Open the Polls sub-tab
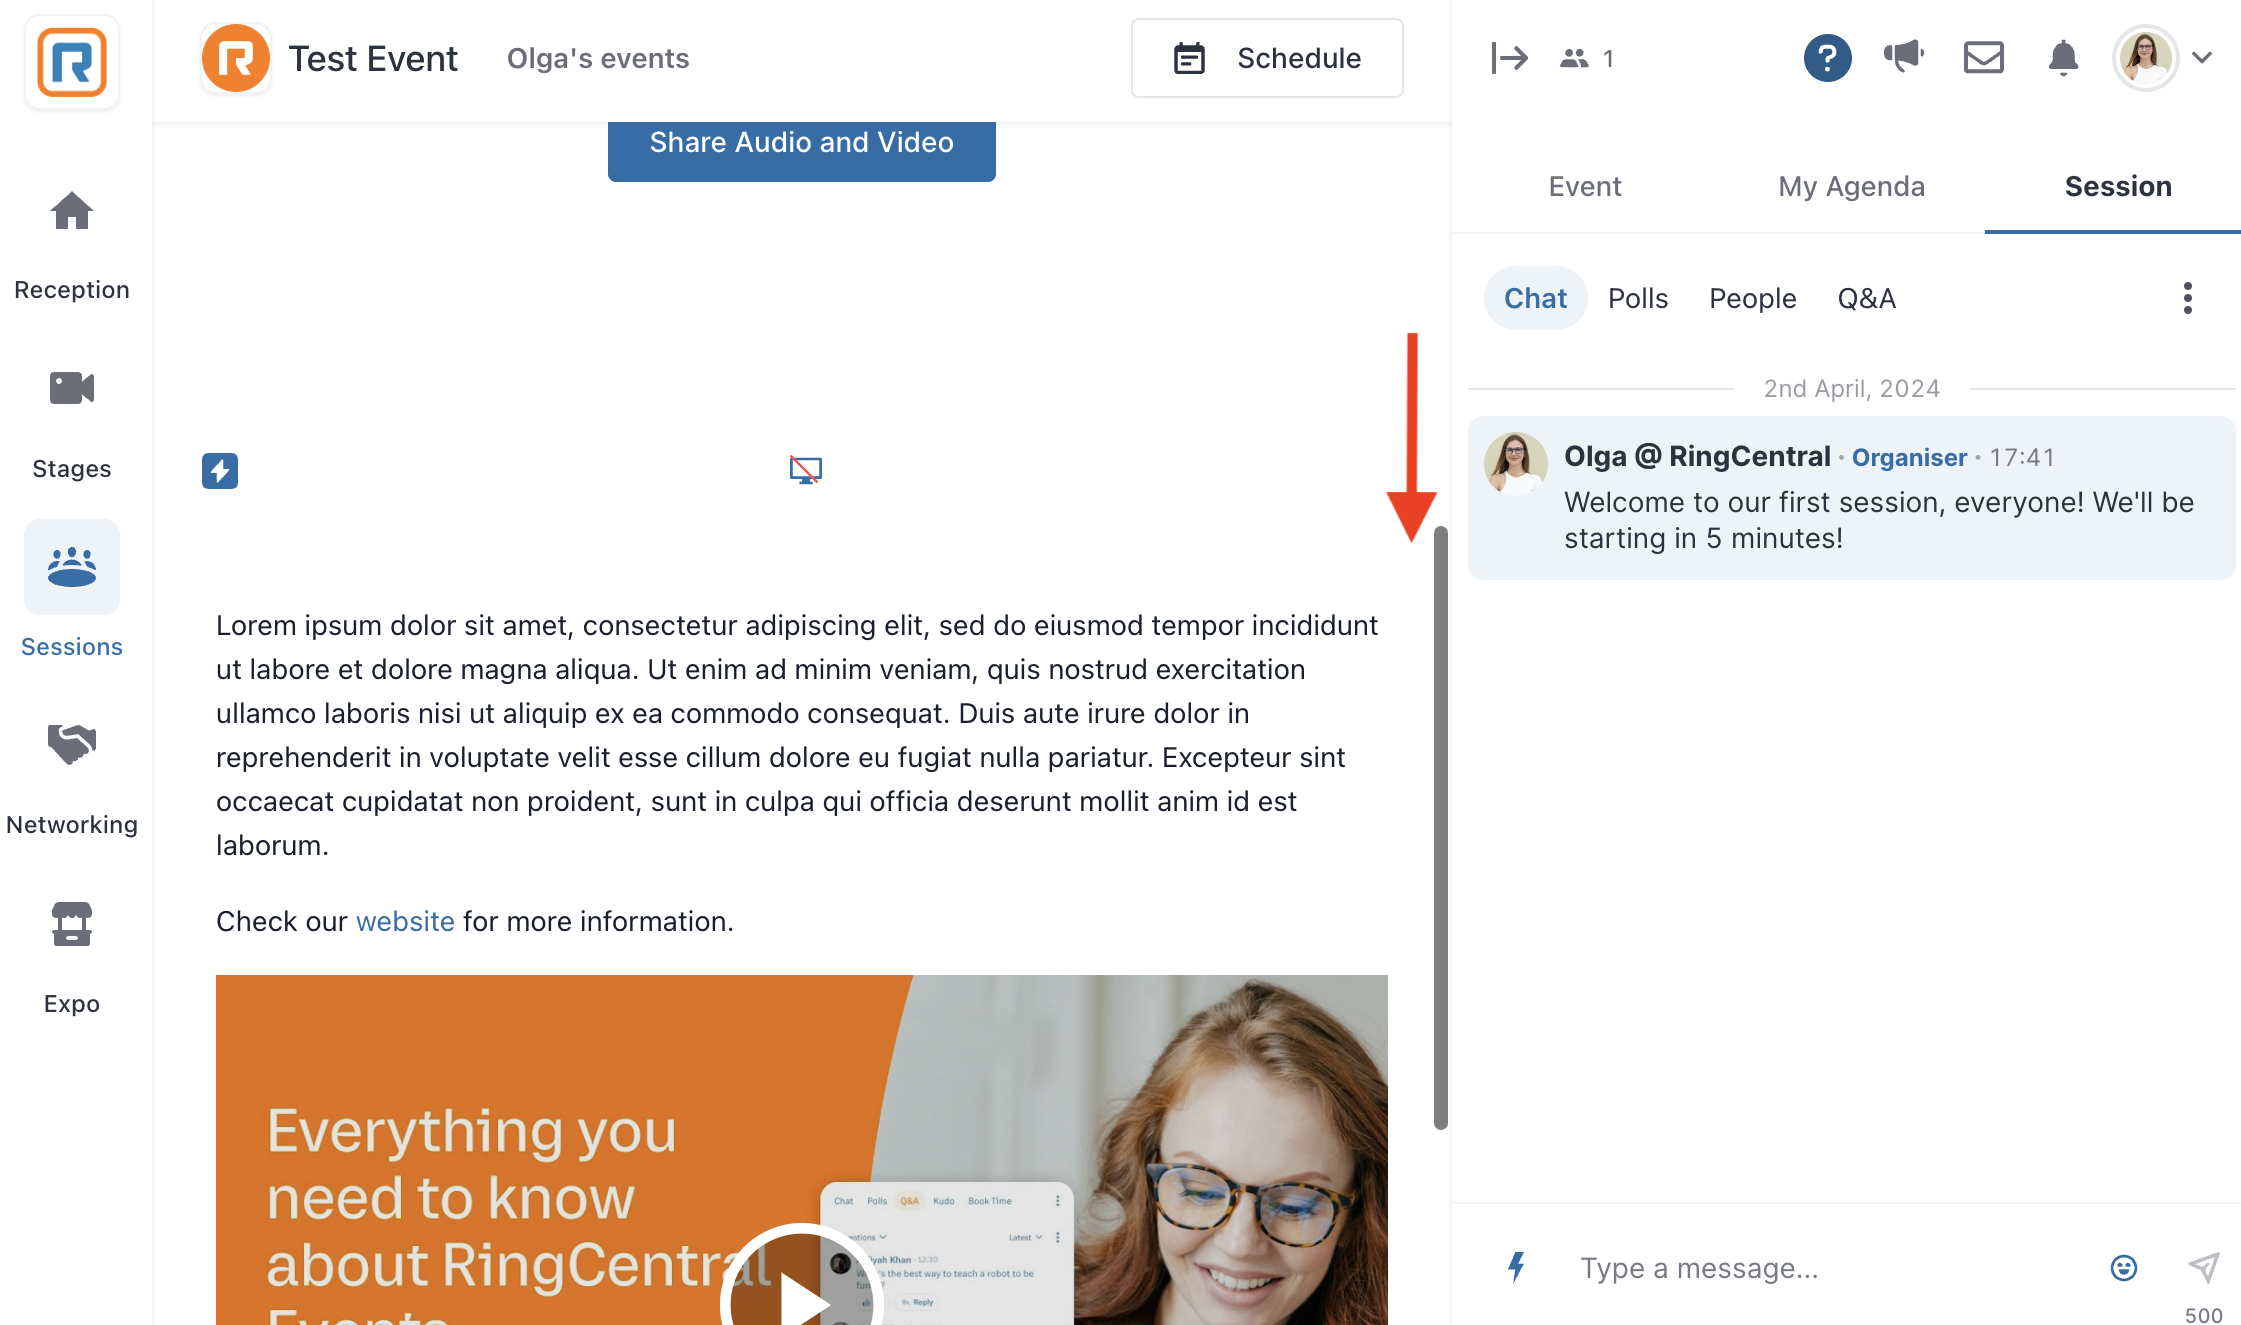The width and height of the screenshot is (2241, 1325). pos(1638,298)
